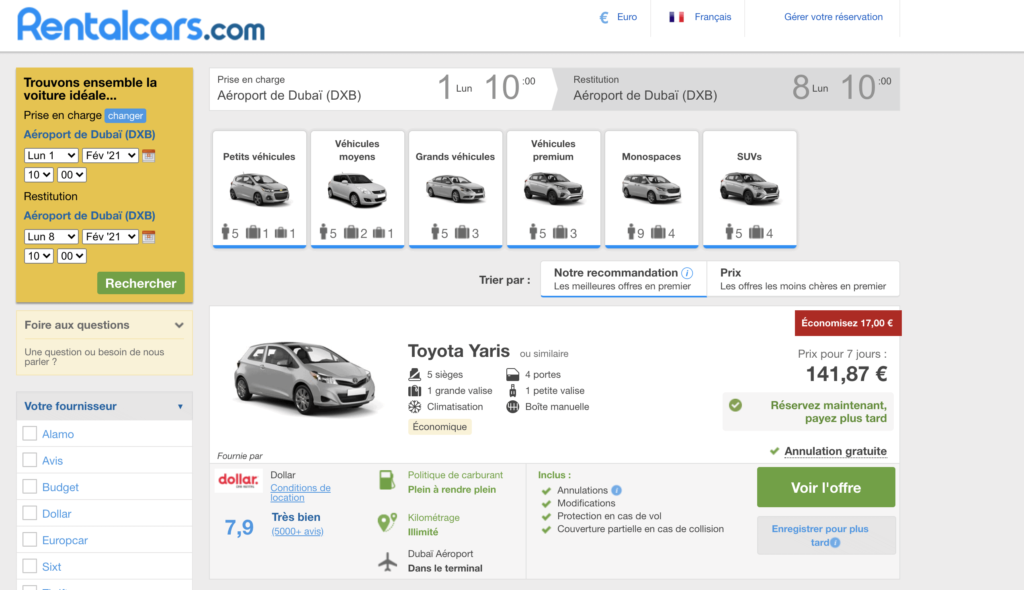Open the return date calendar icon
The width and height of the screenshot is (1024, 590).
click(x=149, y=237)
